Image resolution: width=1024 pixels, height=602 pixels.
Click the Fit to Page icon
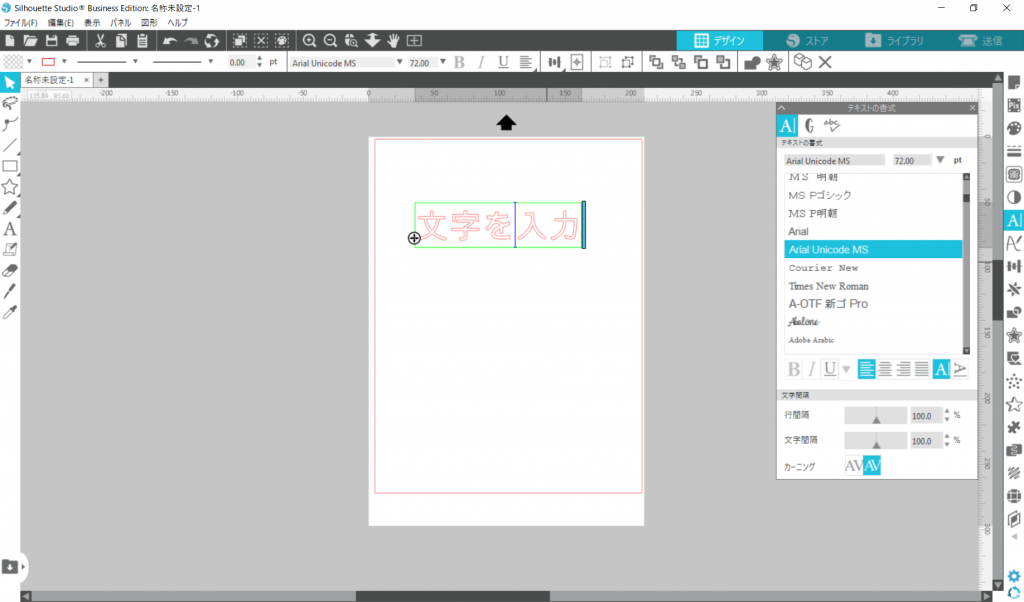414,40
